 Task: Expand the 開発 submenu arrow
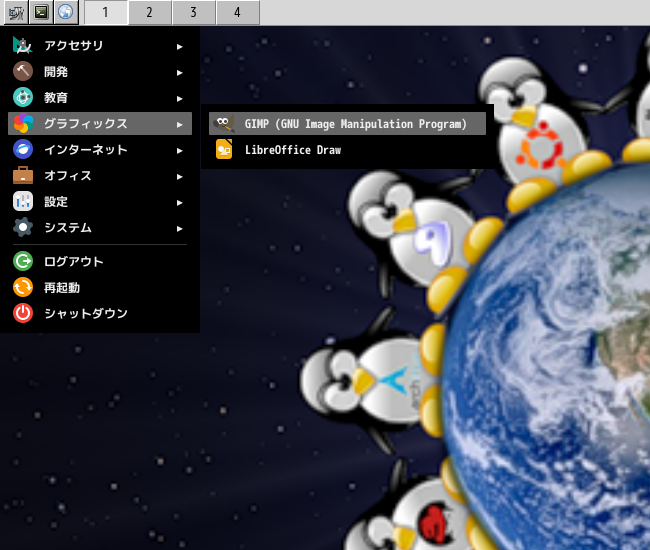(179, 73)
